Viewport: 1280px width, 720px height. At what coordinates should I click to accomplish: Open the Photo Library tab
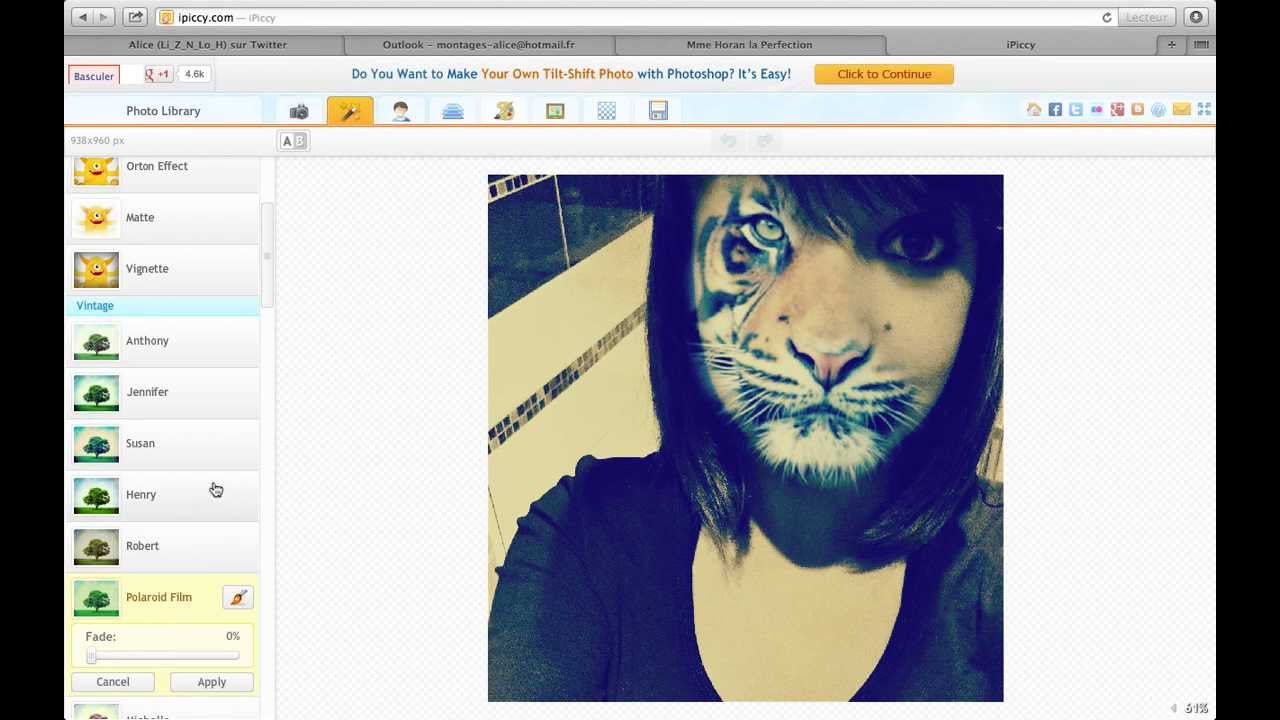pyautogui.click(x=163, y=111)
